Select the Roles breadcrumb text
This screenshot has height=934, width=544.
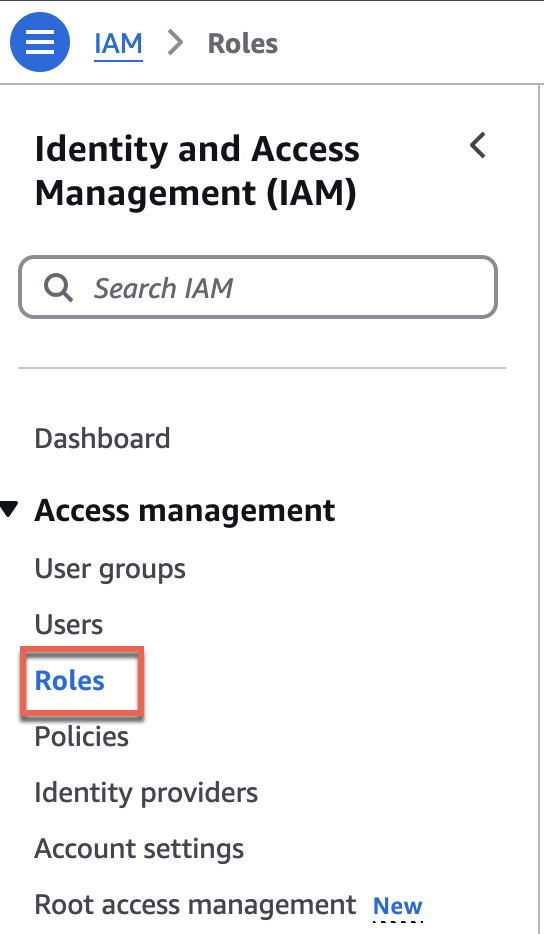(243, 43)
